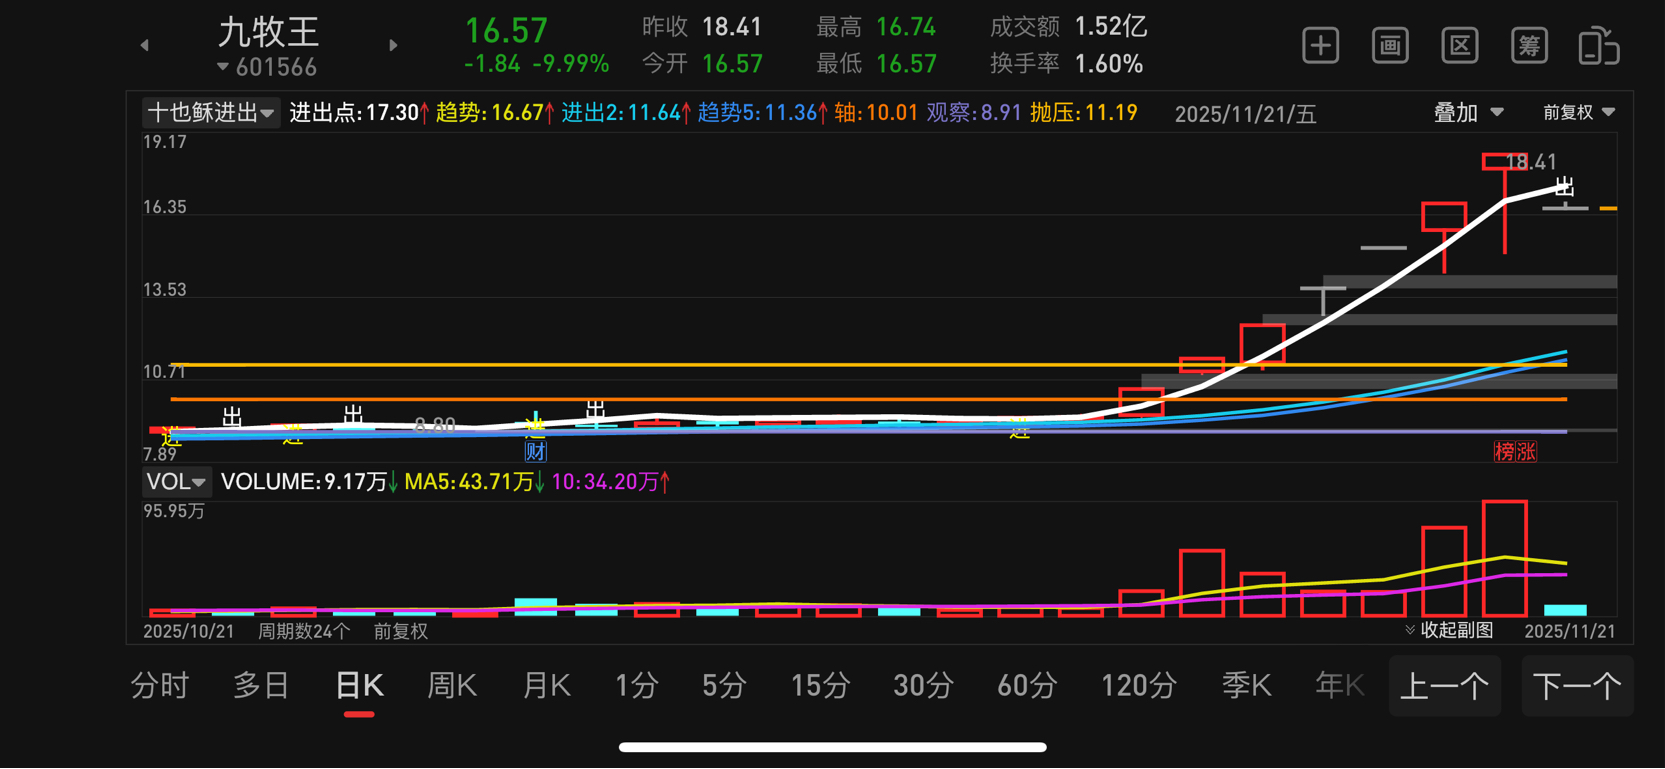This screenshot has height=769, width=1665.
Task: Go to previous stock with left arrow
Action: click(145, 45)
